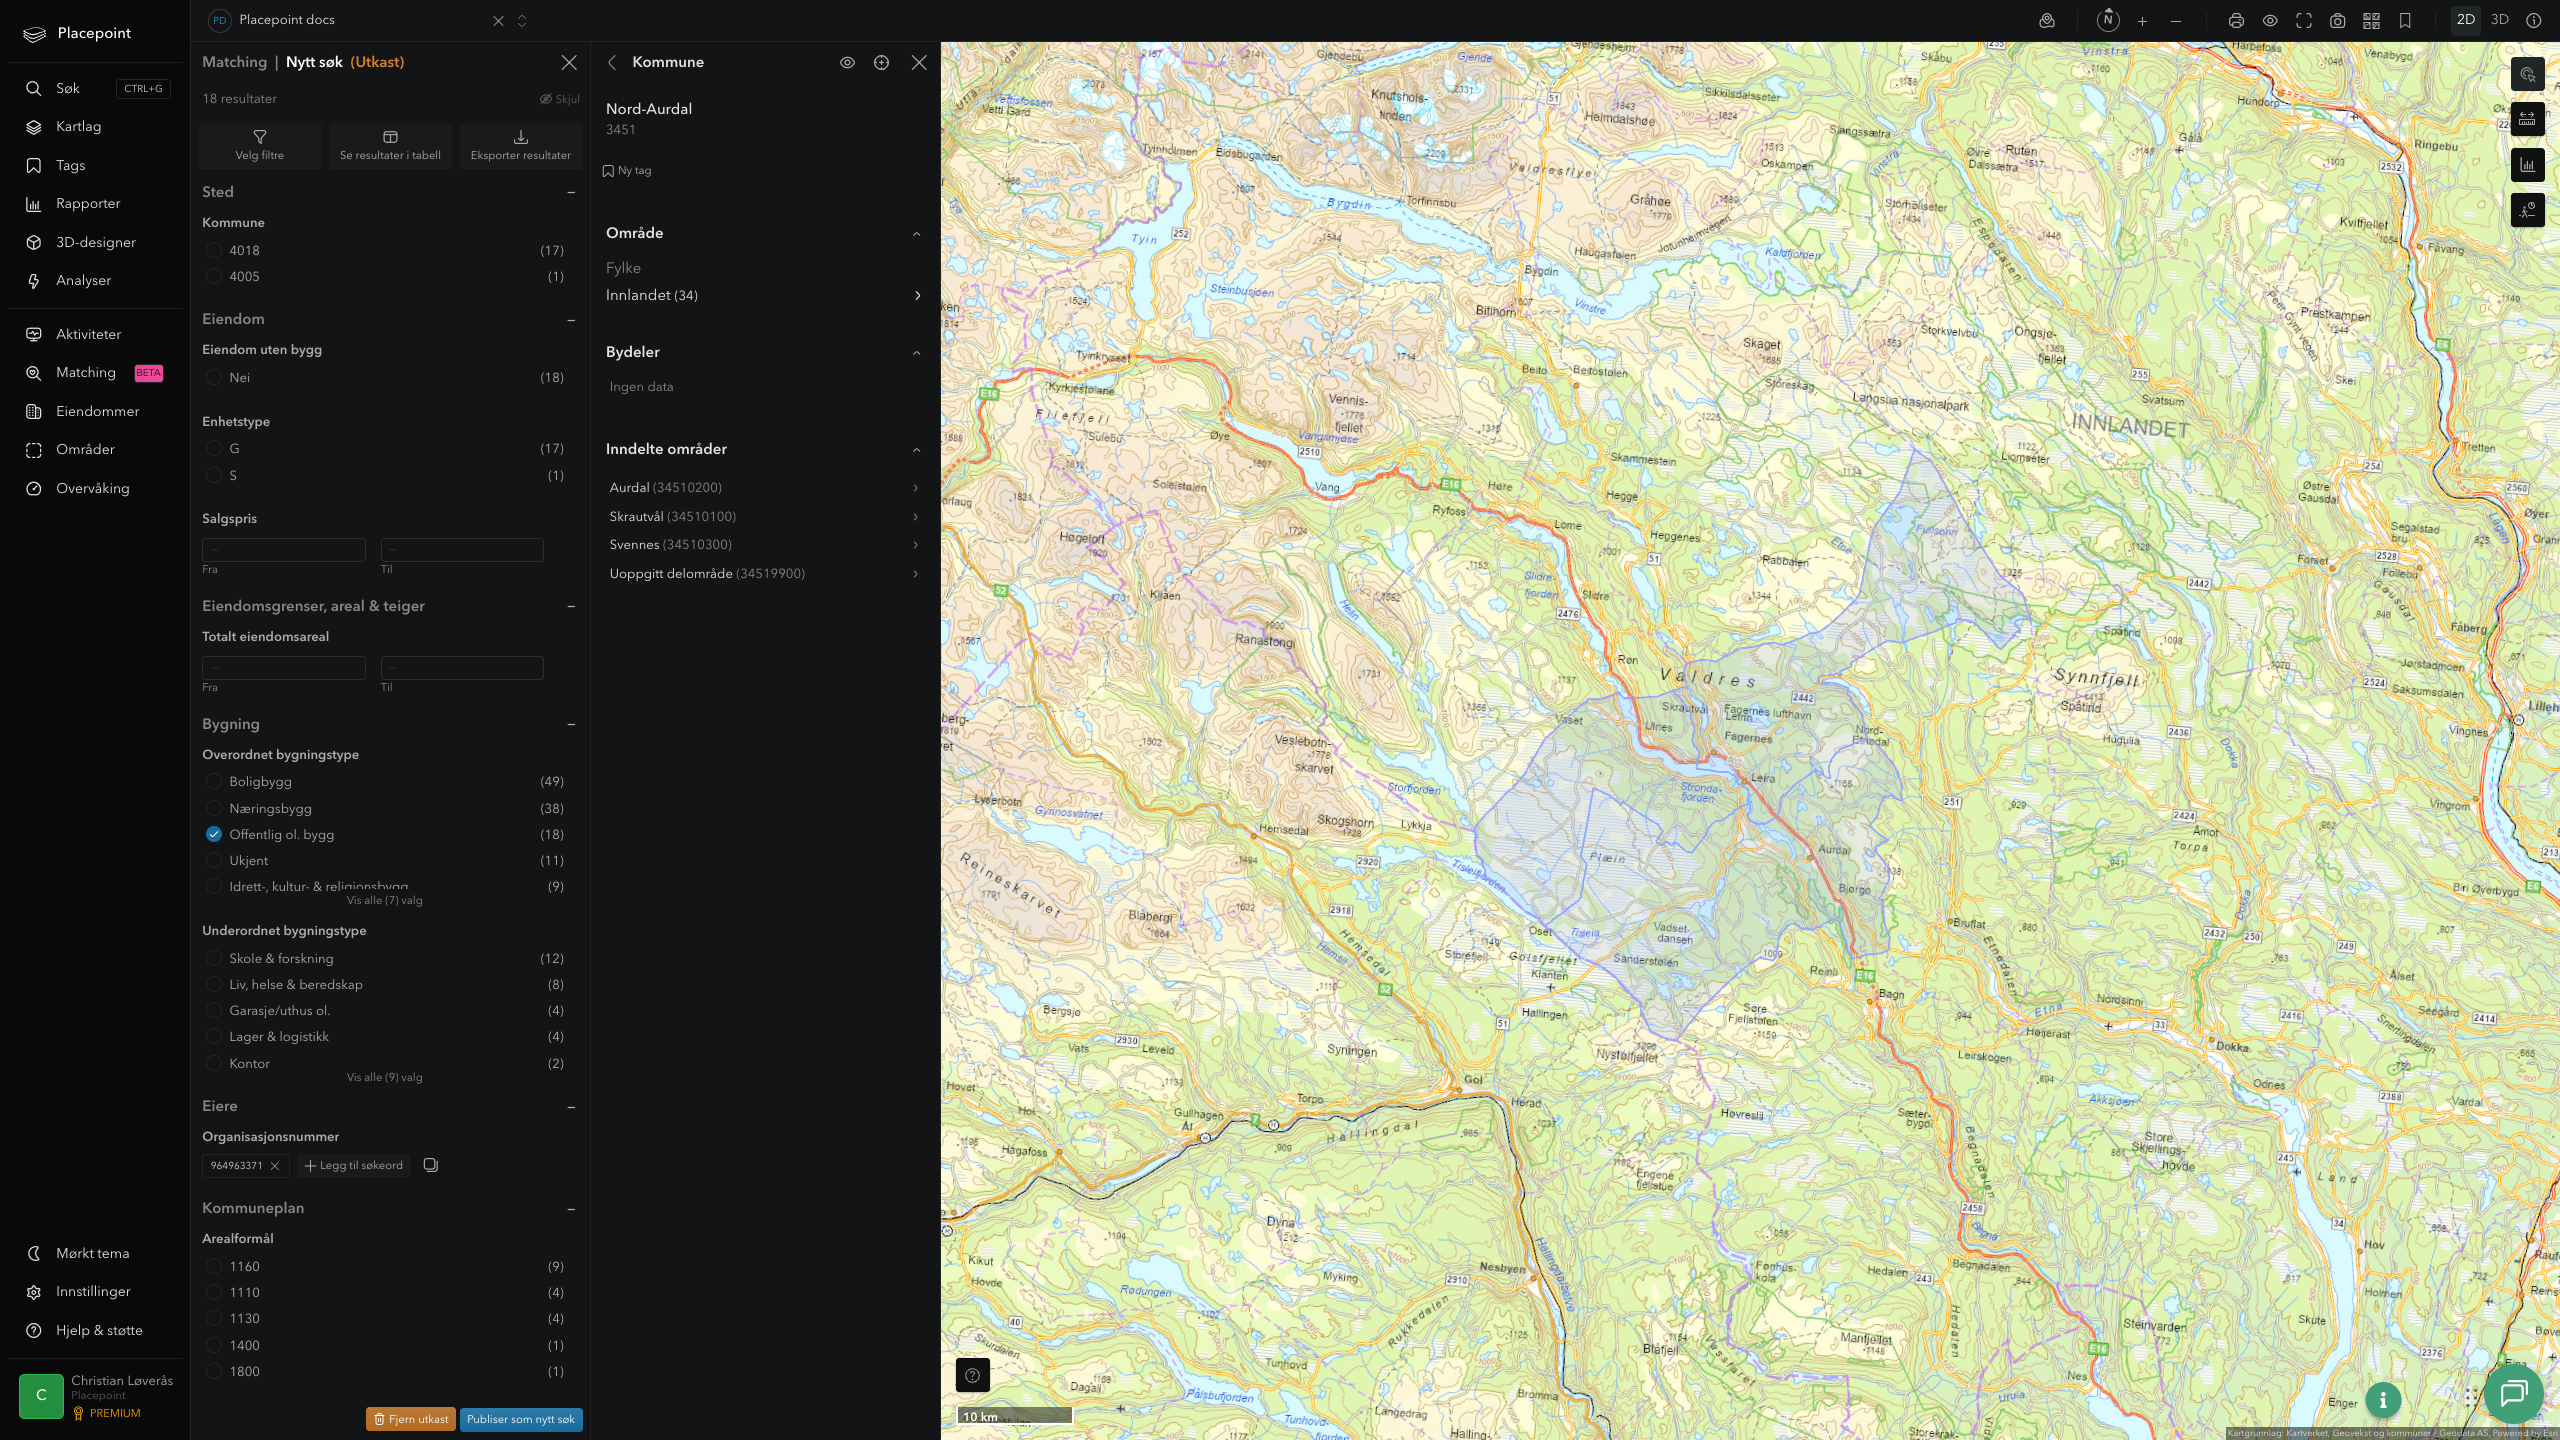
Task: Expand Innlandet (34) fylke row
Action: pos(764,295)
